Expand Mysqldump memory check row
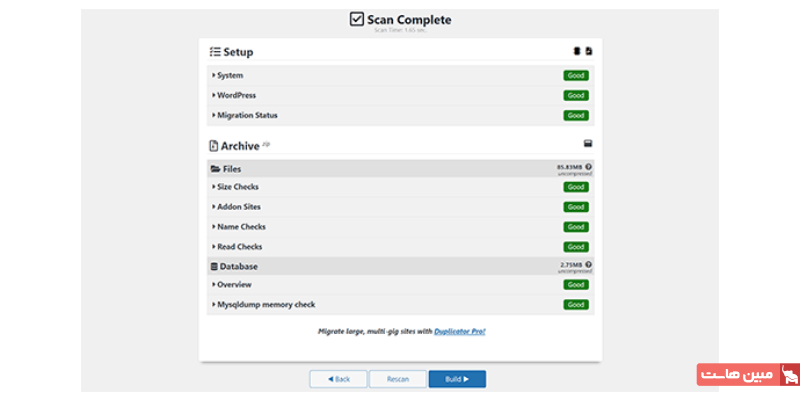The width and height of the screenshot is (800, 400). point(265,304)
